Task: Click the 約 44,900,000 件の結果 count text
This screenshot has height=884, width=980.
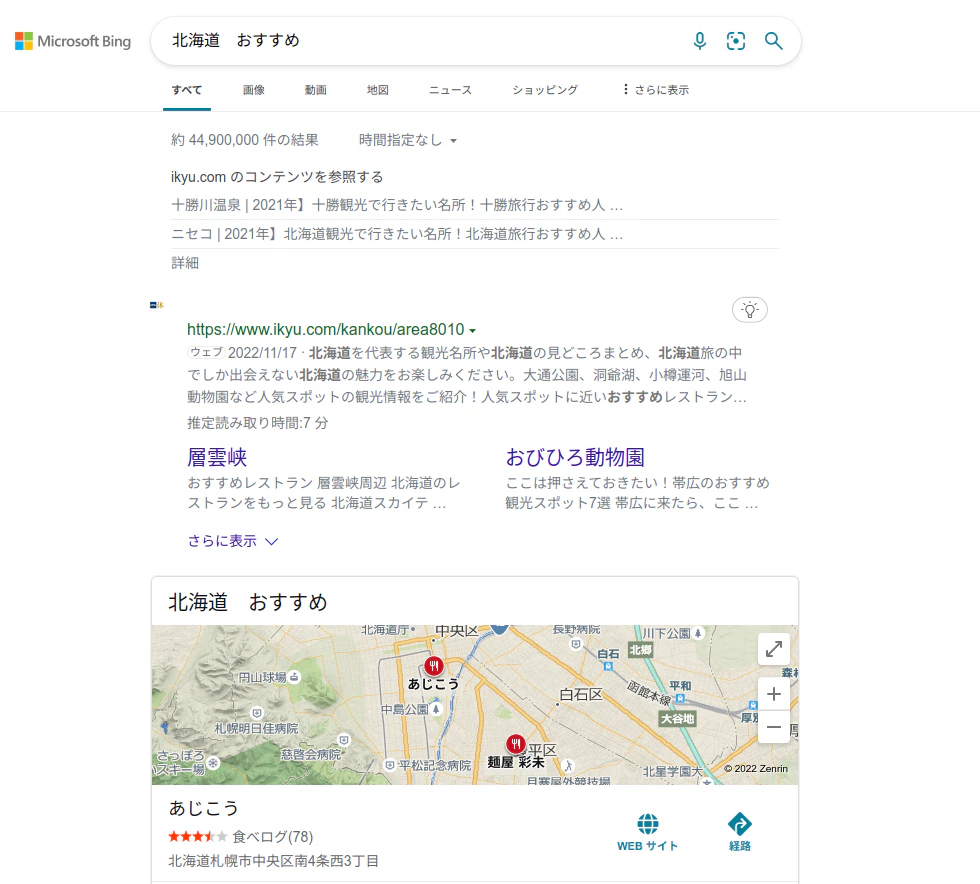Action: pos(245,140)
